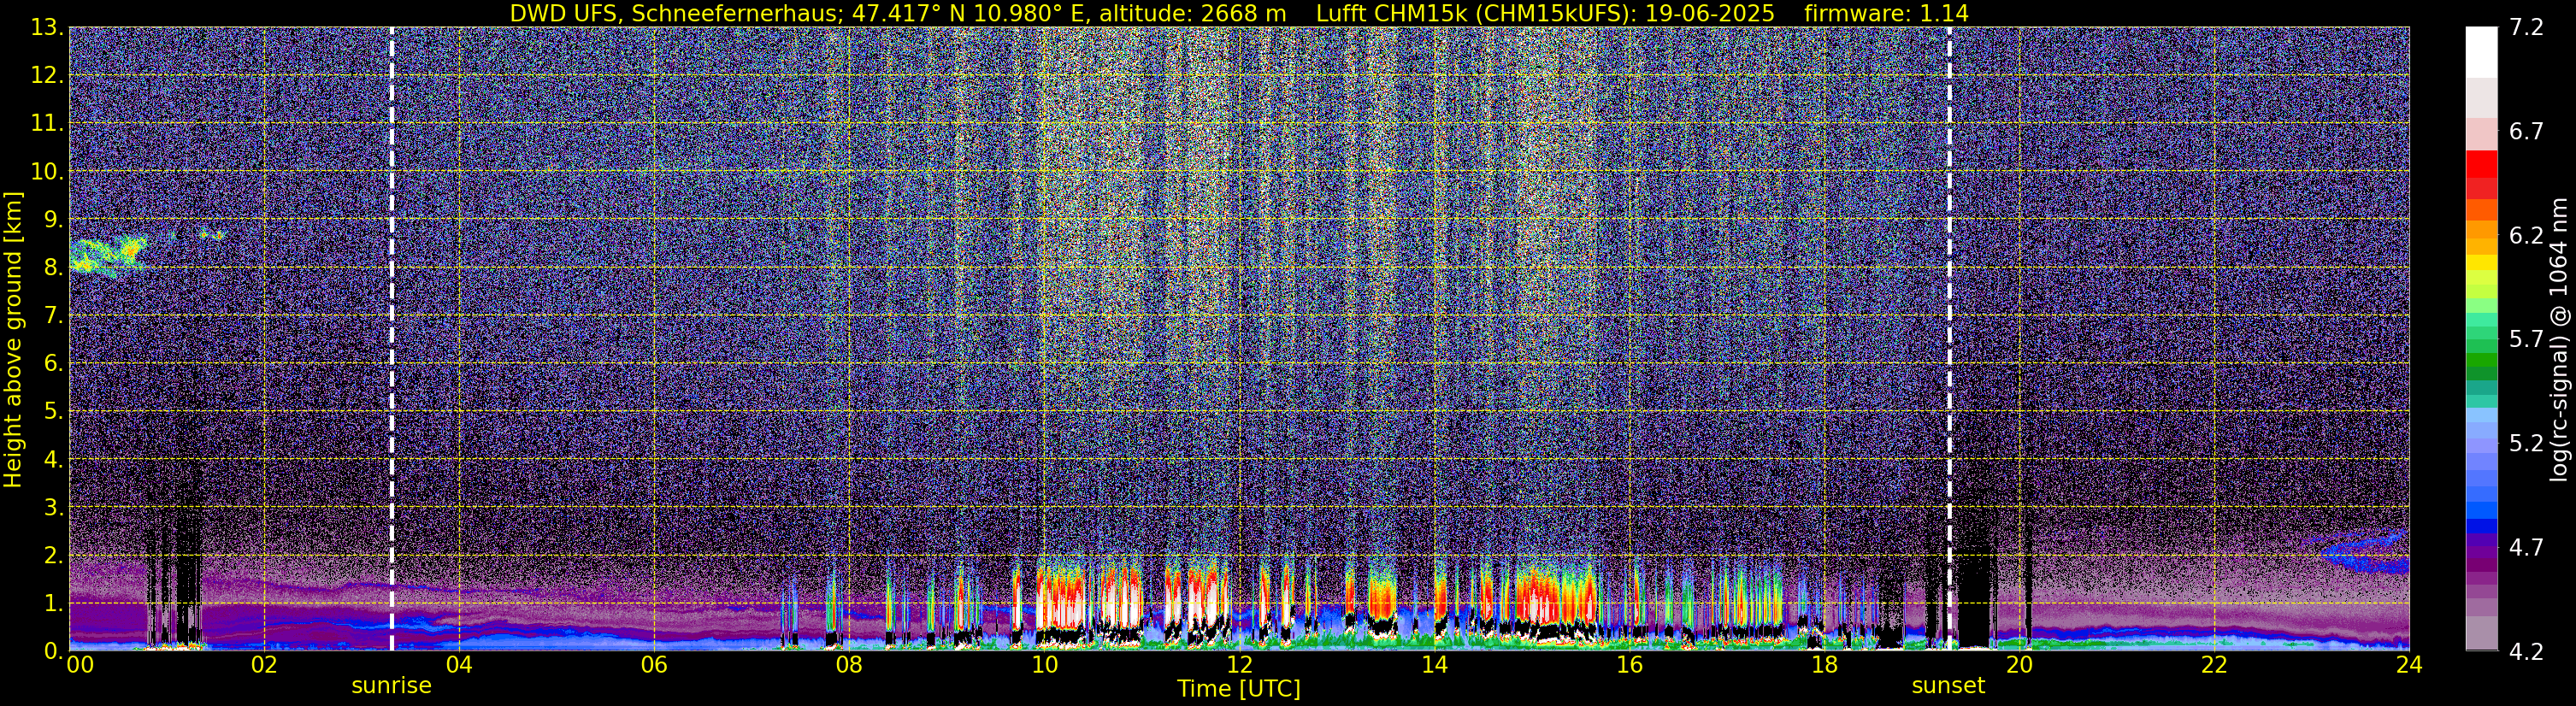Click the '16' time axis tick label
The width and height of the screenshot is (2576, 706).
1629,665
